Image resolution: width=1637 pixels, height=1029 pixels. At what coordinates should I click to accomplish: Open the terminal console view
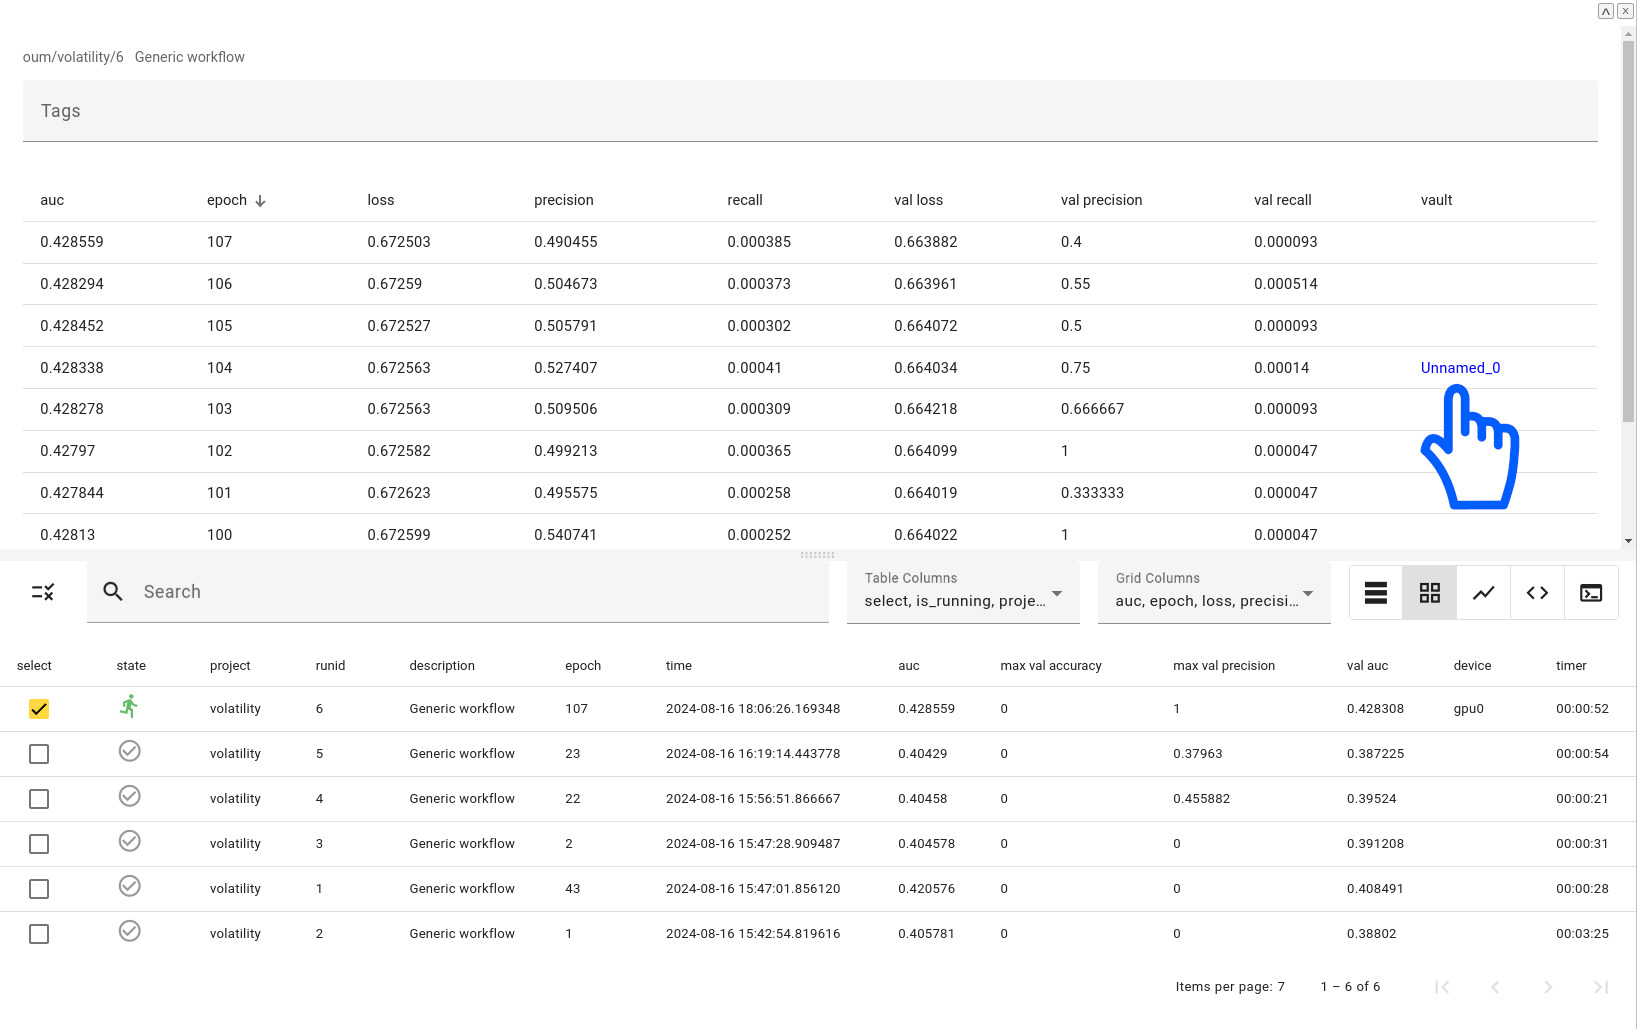point(1591,593)
